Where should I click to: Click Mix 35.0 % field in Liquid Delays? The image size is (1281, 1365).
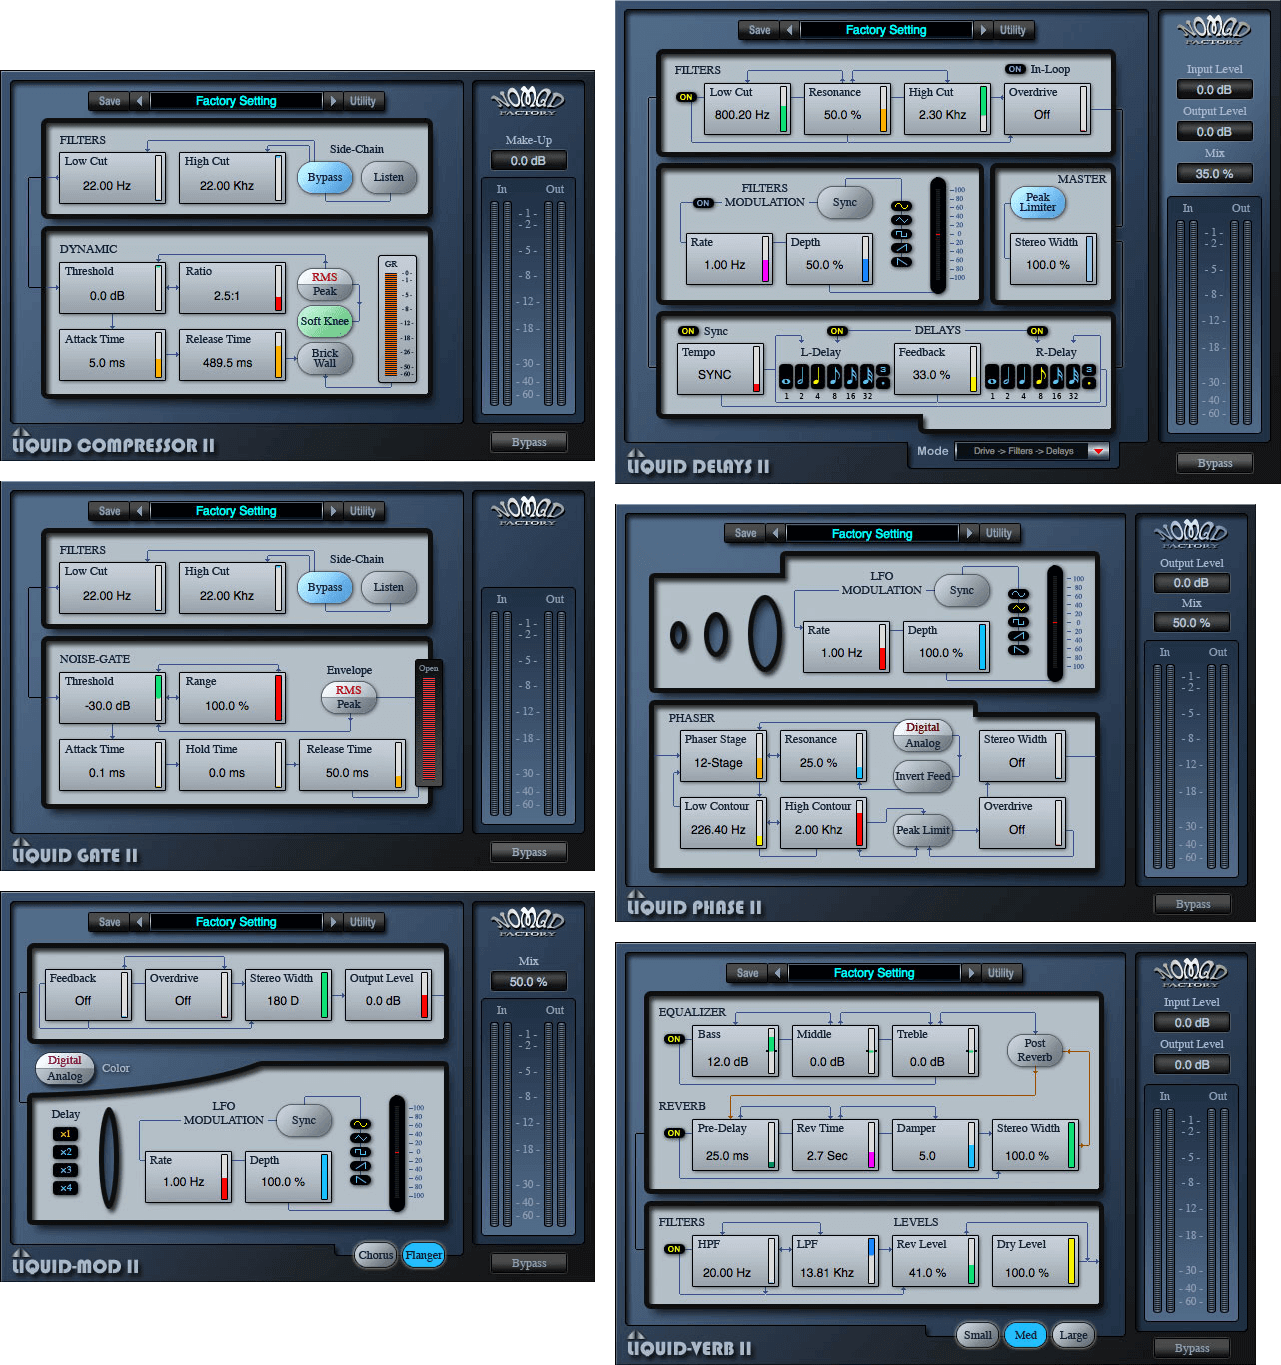pyautogui.click(x=1214, y=173)
